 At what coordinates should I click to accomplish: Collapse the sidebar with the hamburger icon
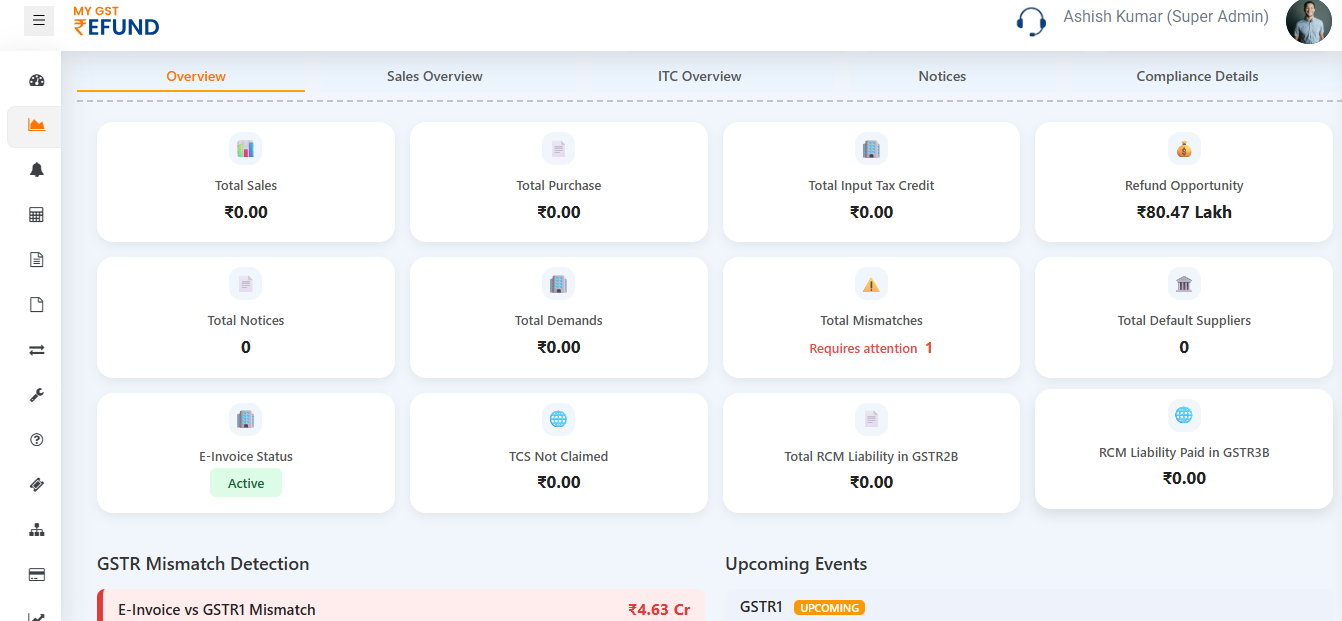(x=38, y=20)
